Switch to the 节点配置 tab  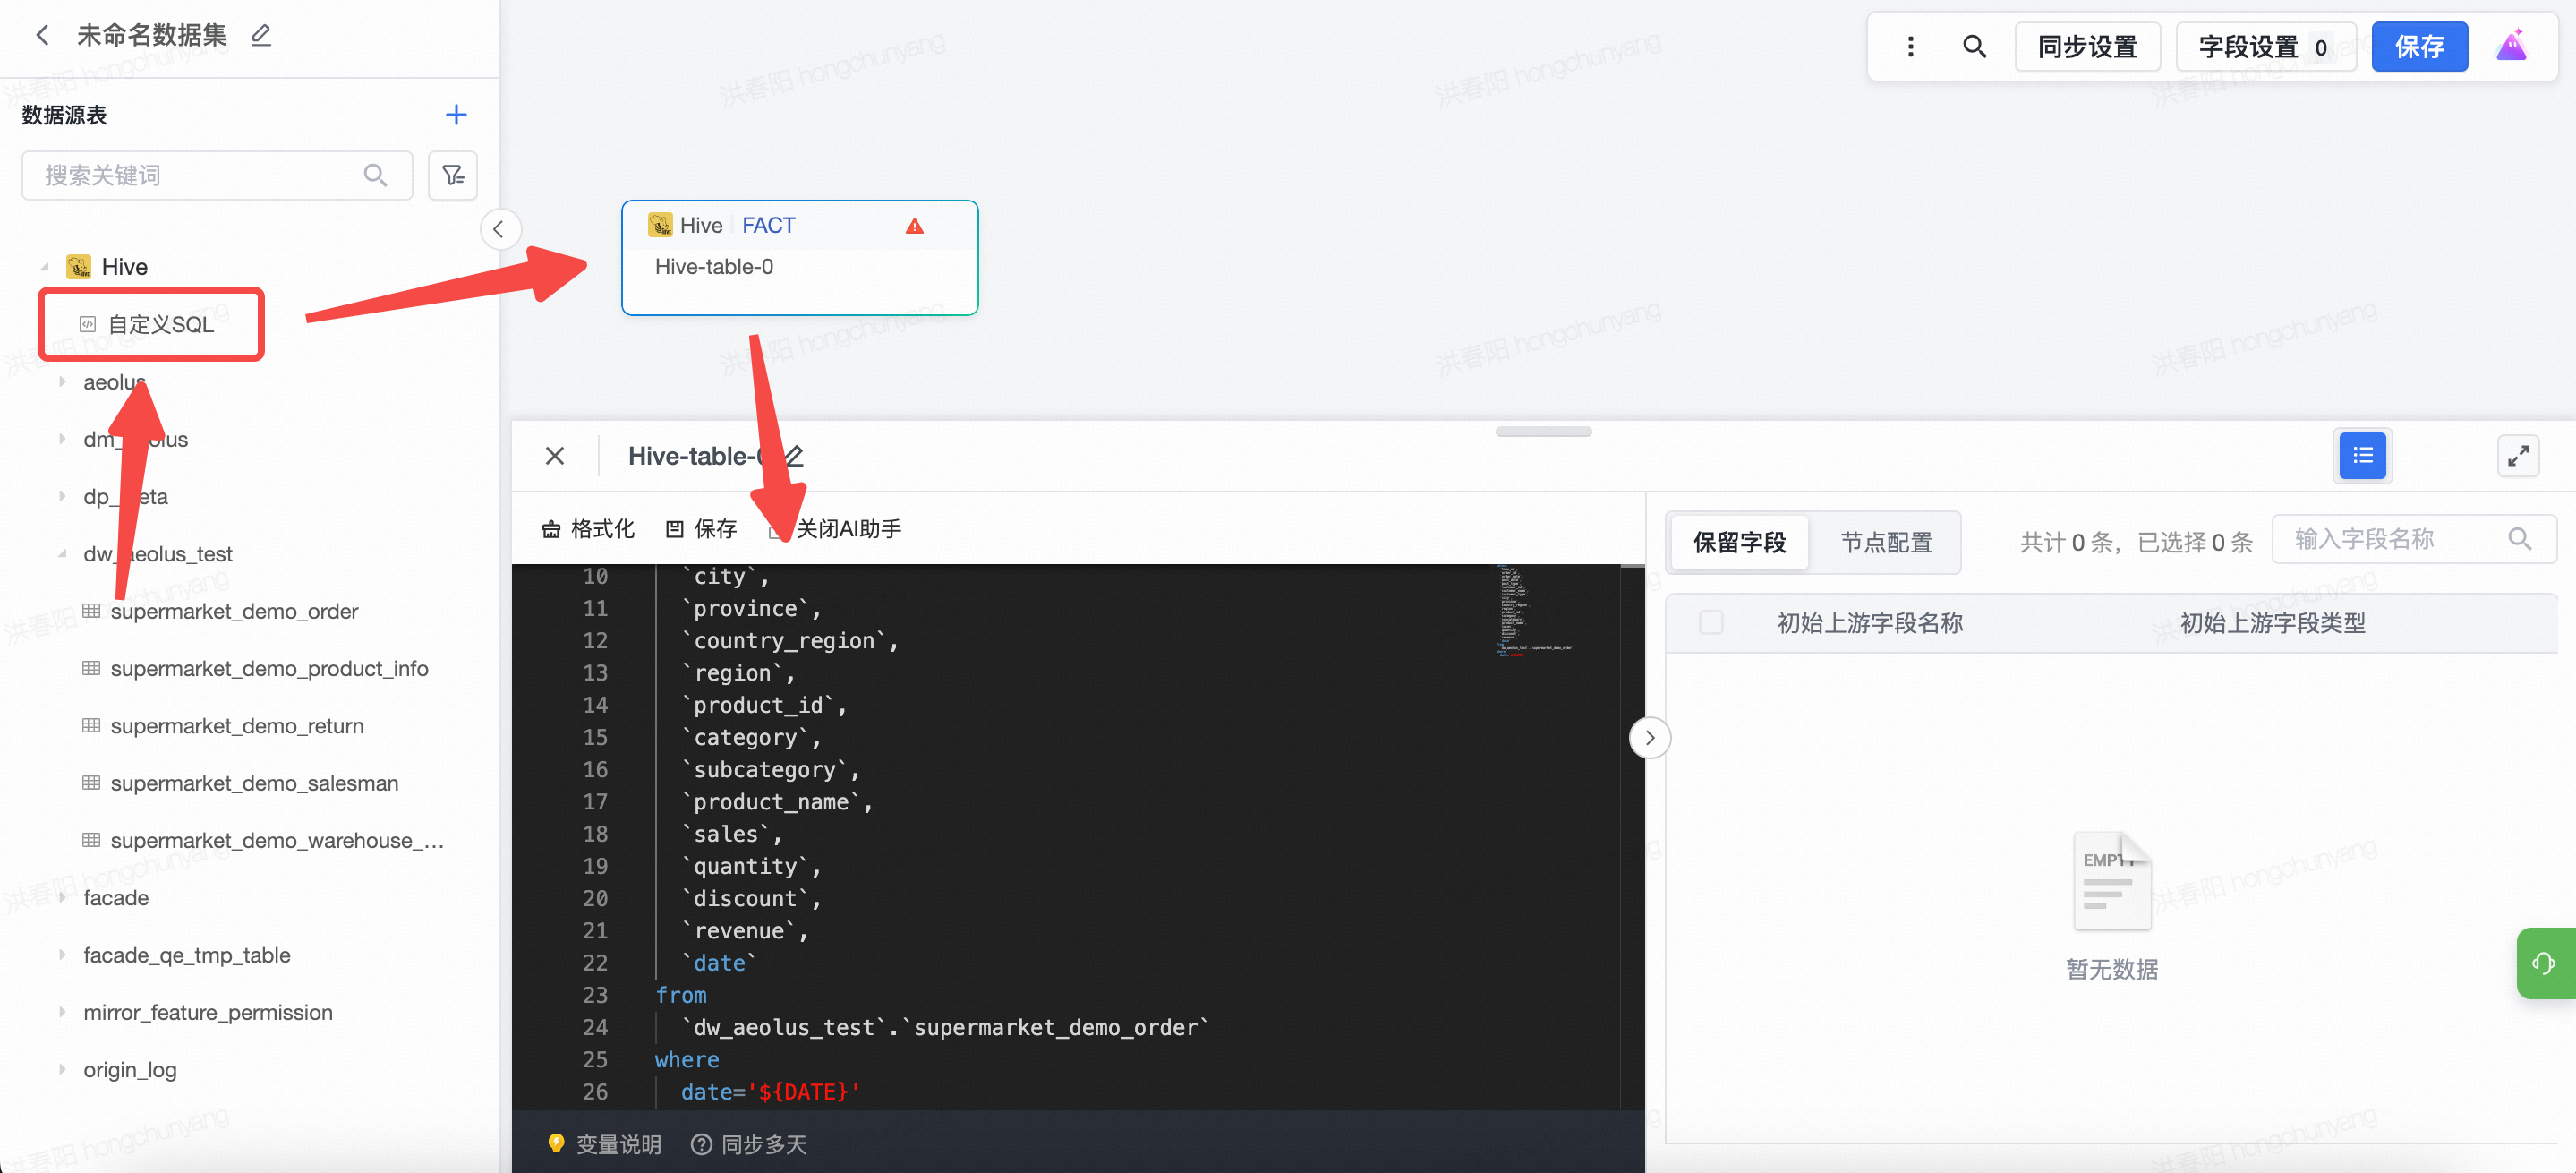click(1886, 543)
